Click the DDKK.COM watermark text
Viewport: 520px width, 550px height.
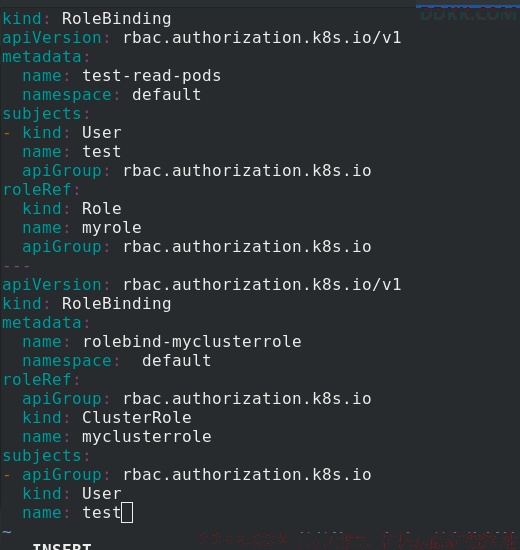(468, 15)
